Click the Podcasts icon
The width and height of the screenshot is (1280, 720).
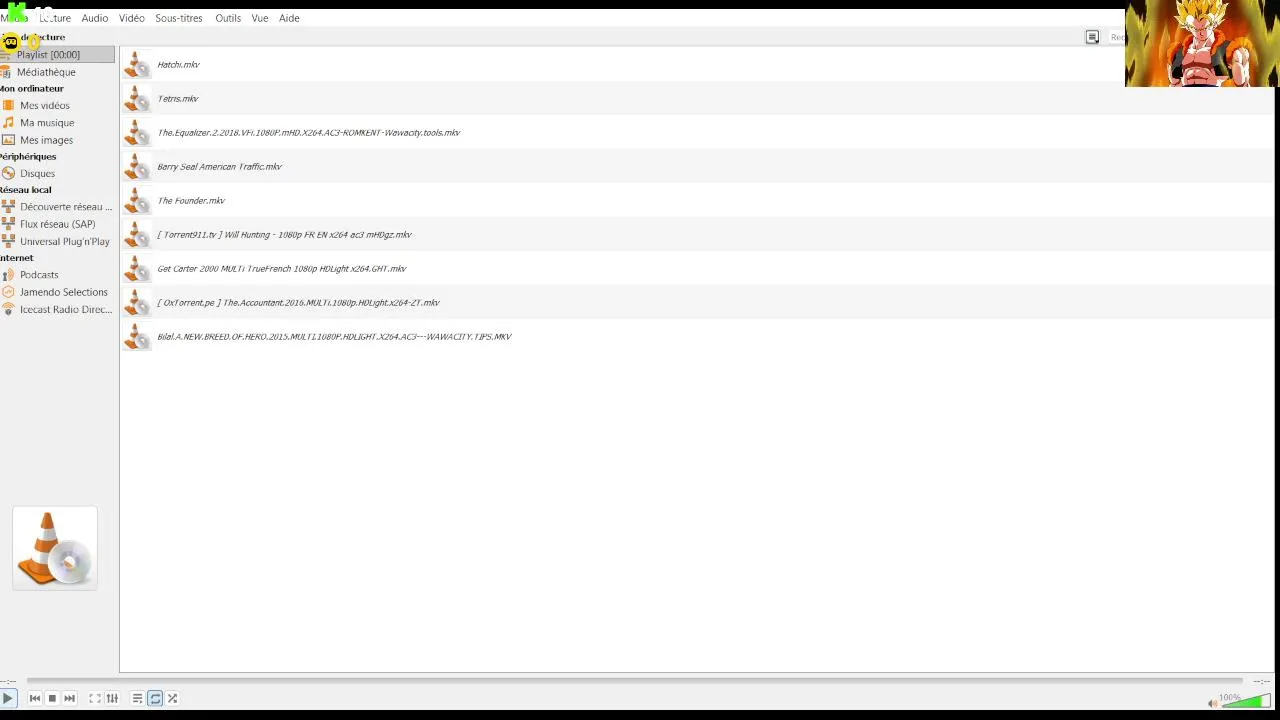pos(8,275)
